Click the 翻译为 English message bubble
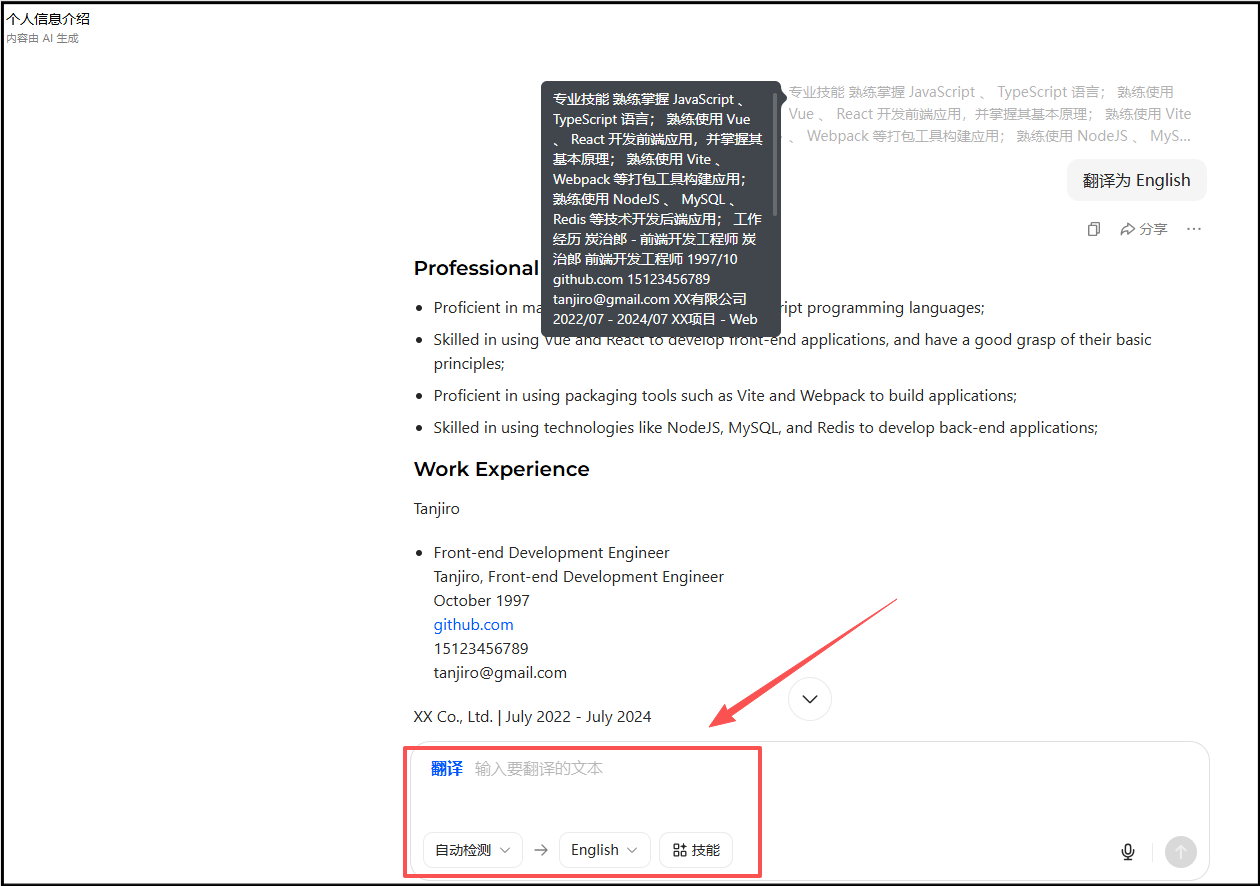 [x=1136, y=180]
